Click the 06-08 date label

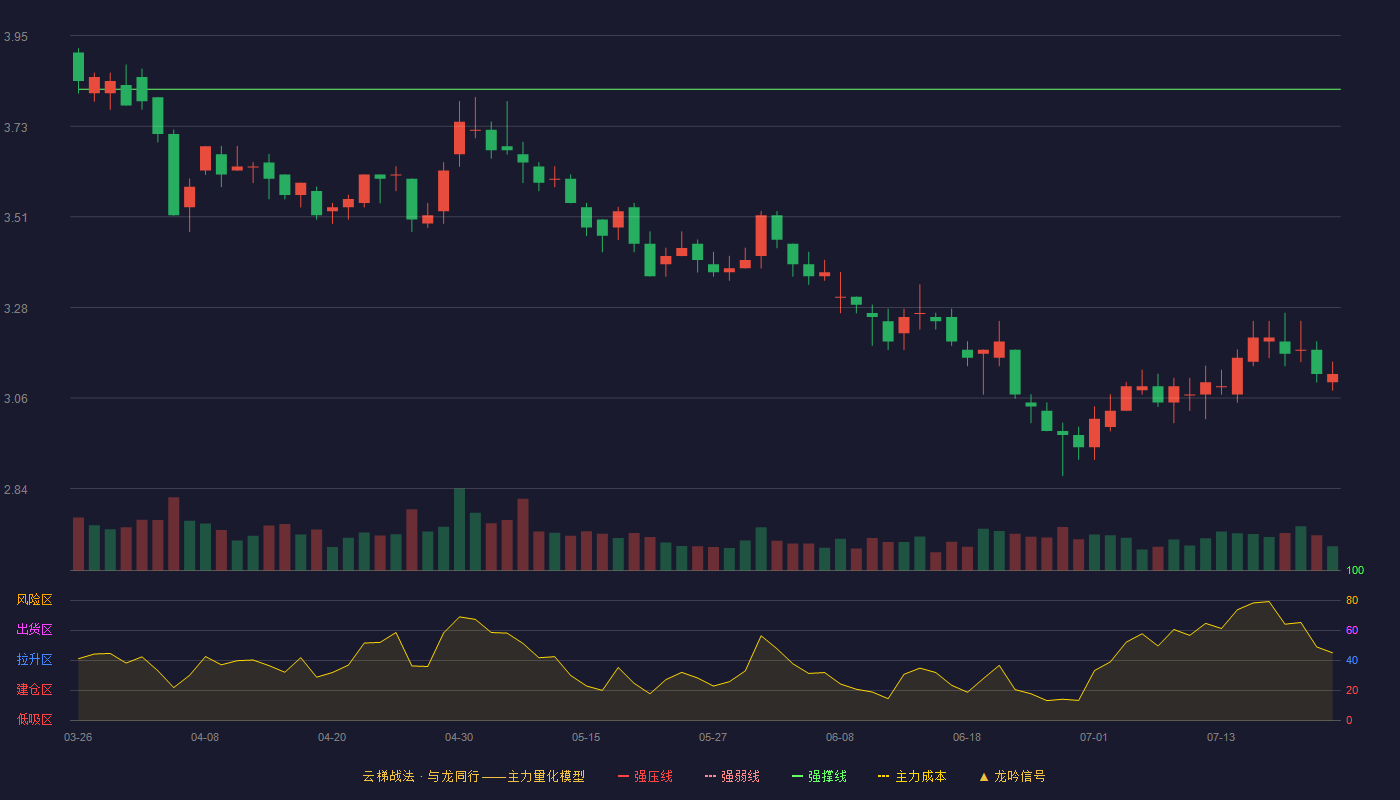[x=840, y=737]
